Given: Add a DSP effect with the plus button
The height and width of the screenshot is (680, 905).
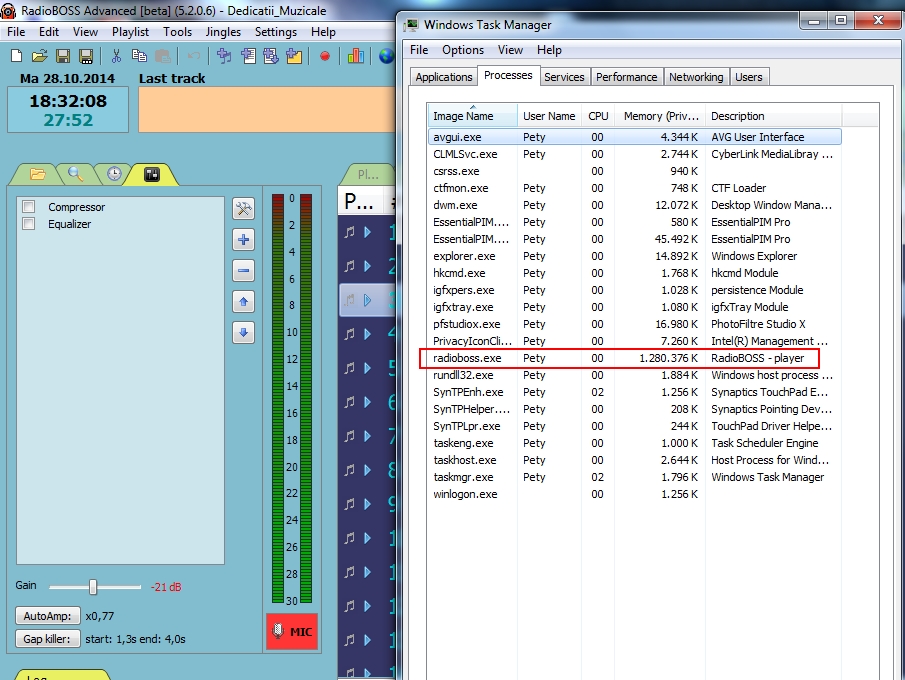Looking at the screenshot, I should 244,240.
